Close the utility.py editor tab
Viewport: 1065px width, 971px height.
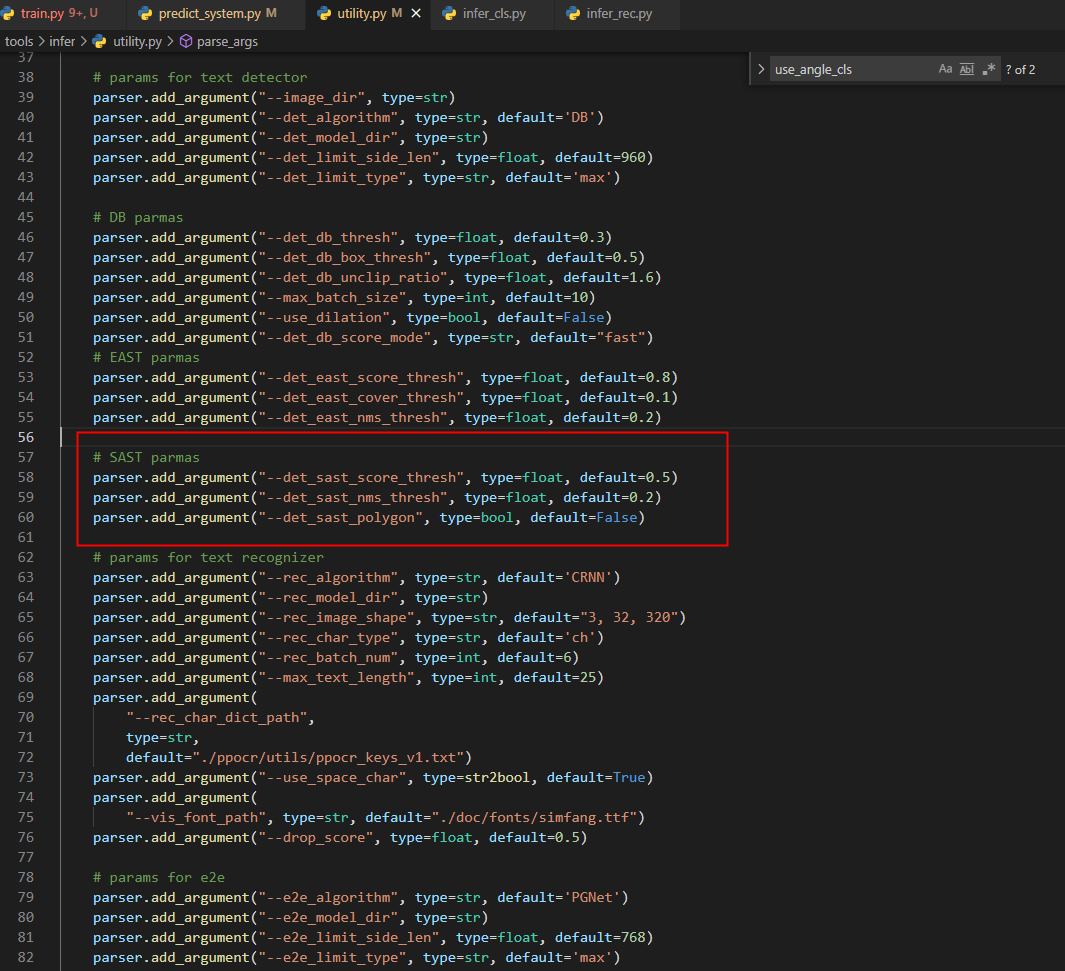tap(416, 14)
